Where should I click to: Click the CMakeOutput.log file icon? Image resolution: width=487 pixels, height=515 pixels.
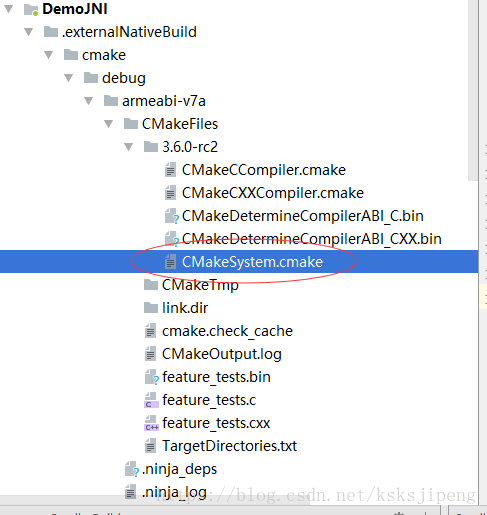tap(150, 354)
